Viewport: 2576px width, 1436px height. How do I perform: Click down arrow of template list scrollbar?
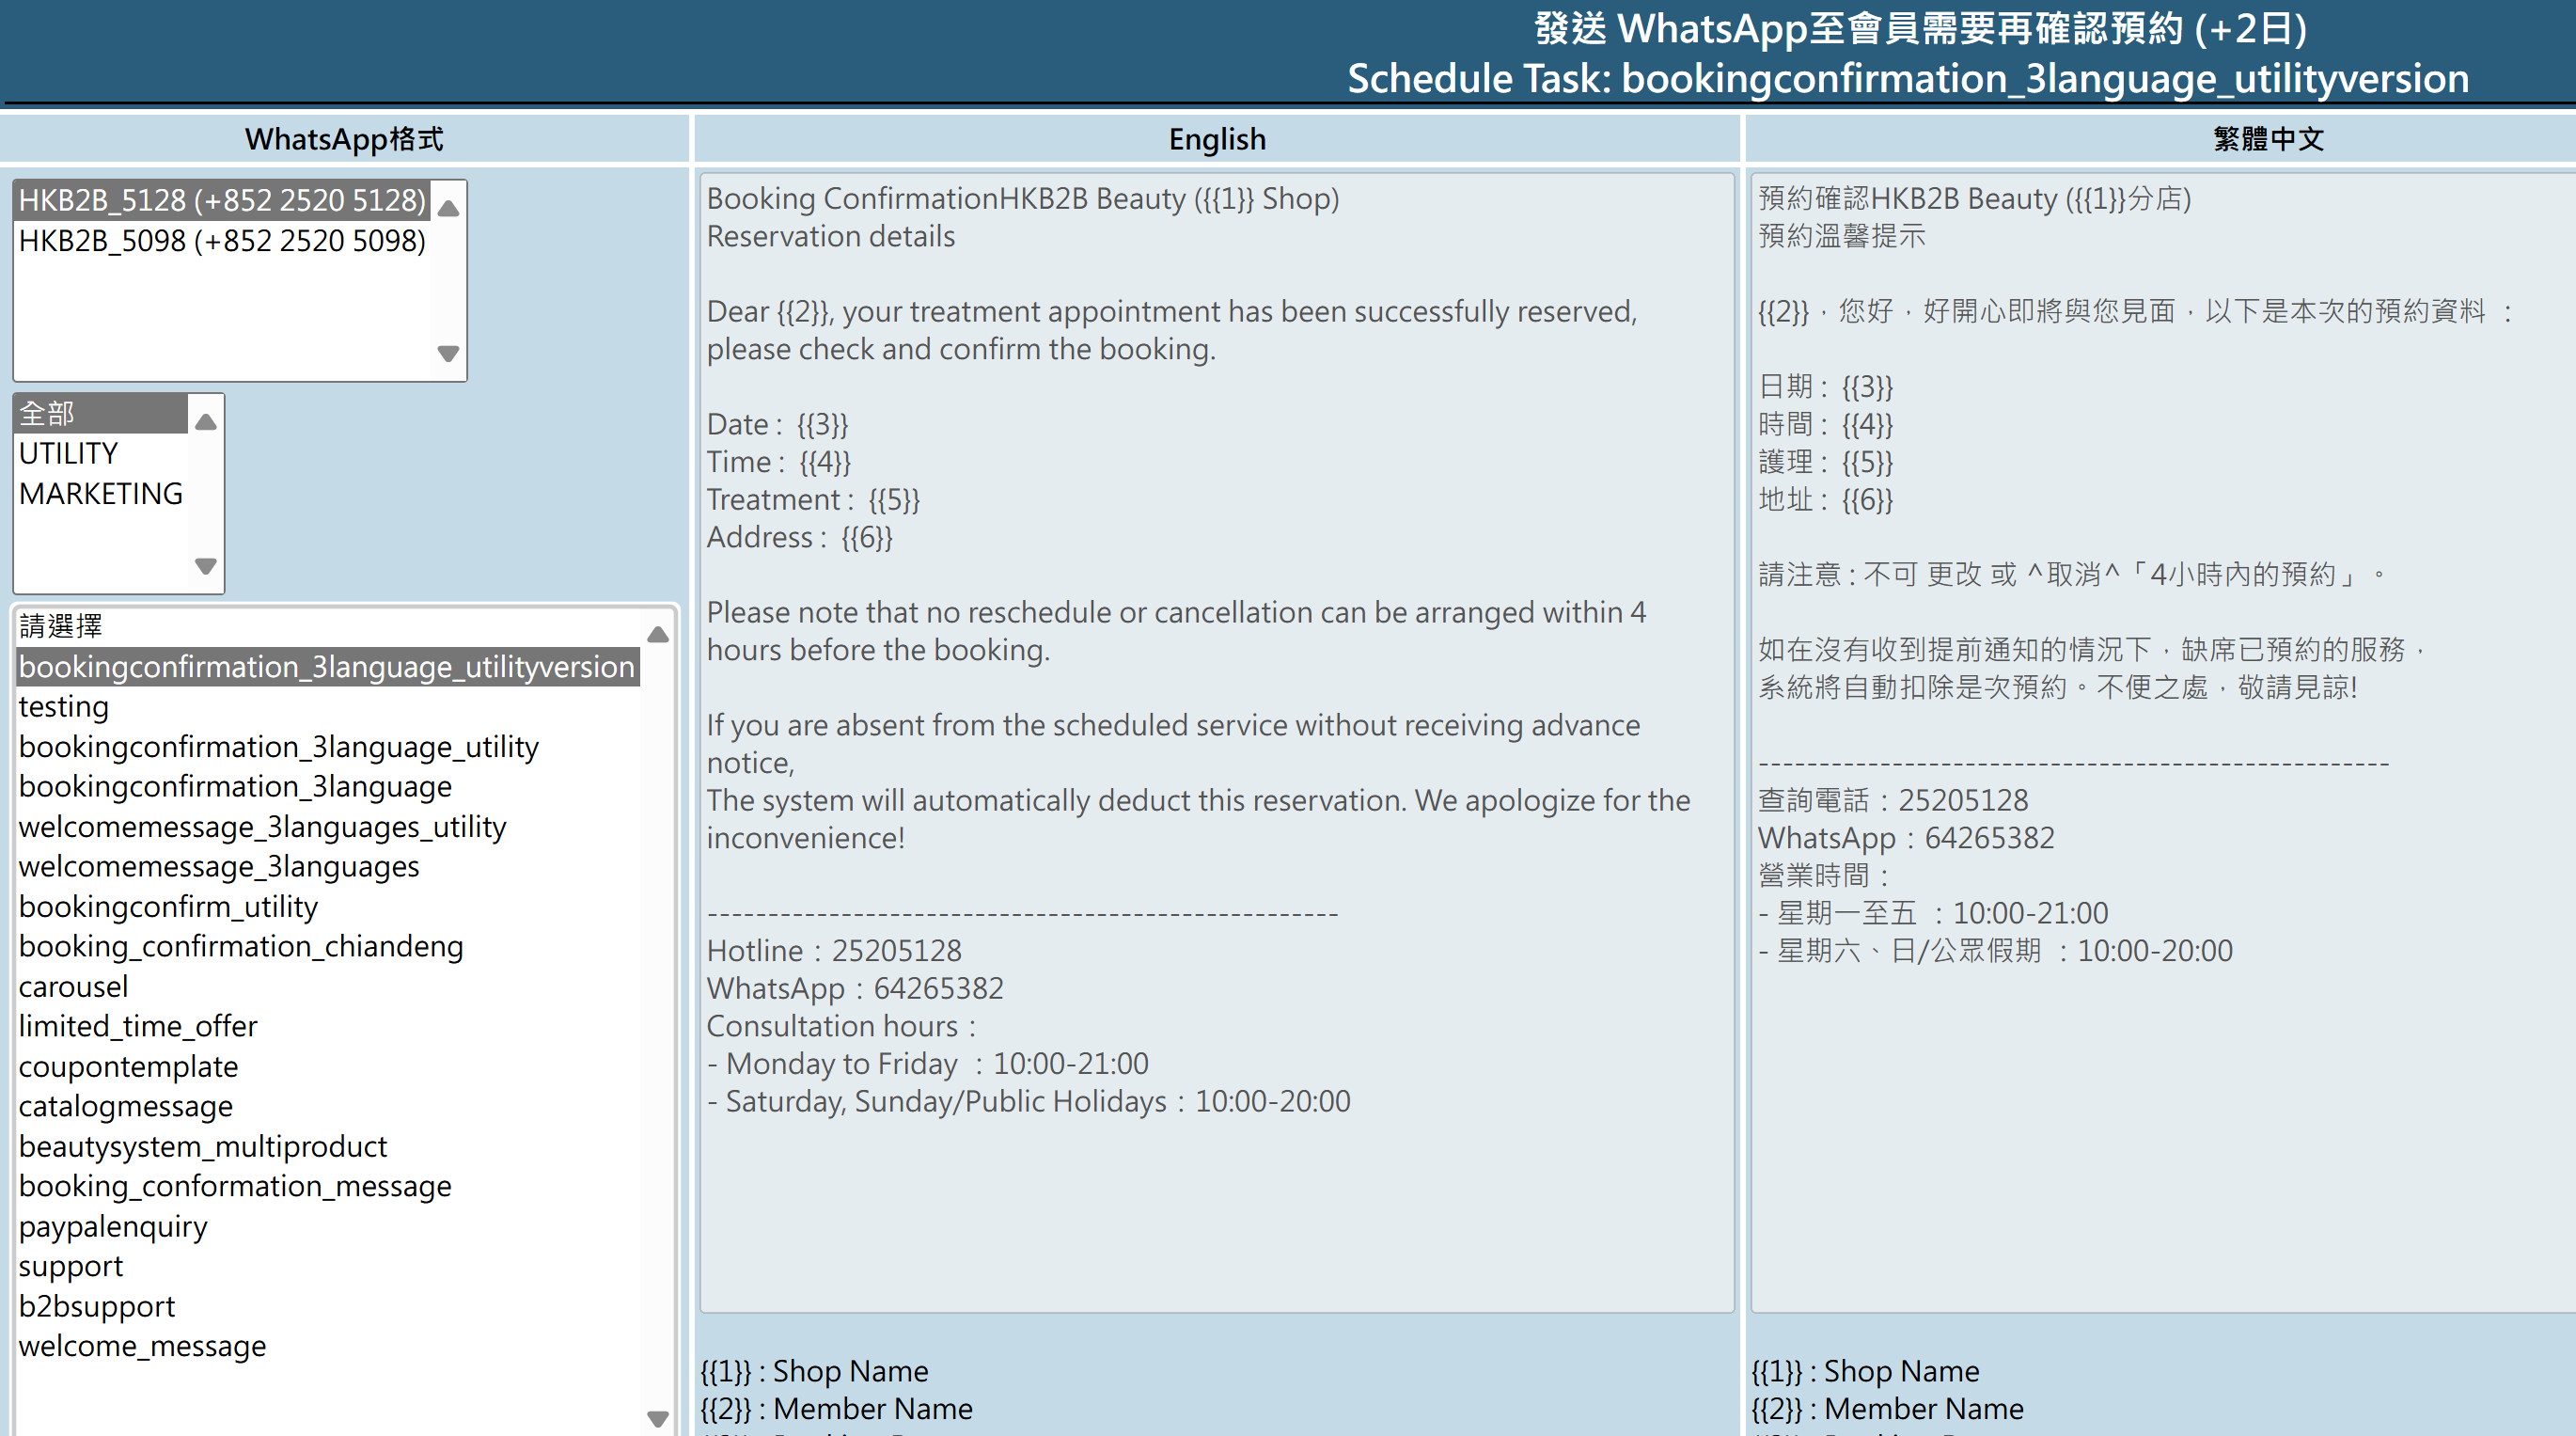point(658,1418)
